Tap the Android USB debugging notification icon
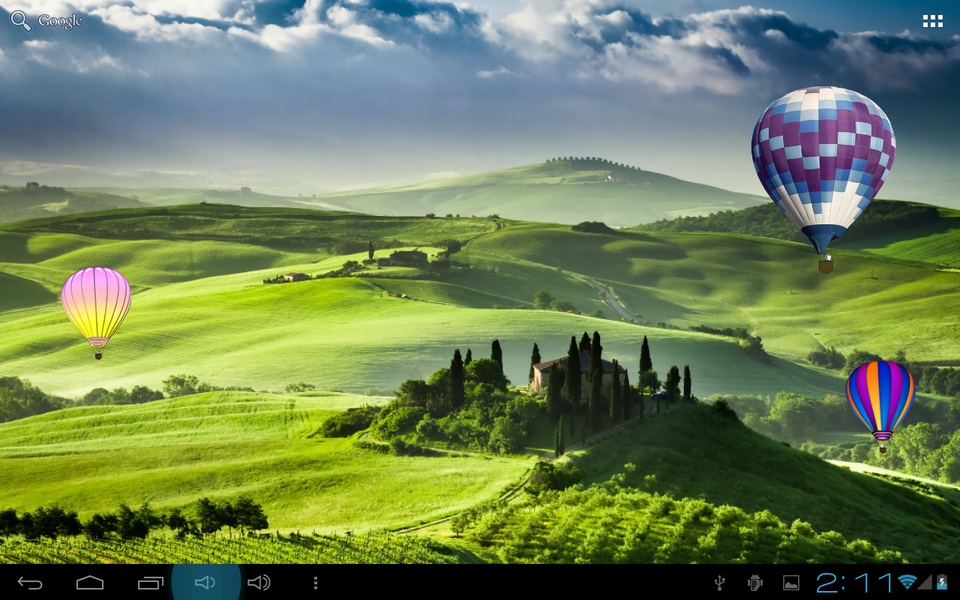 [756, 583]
